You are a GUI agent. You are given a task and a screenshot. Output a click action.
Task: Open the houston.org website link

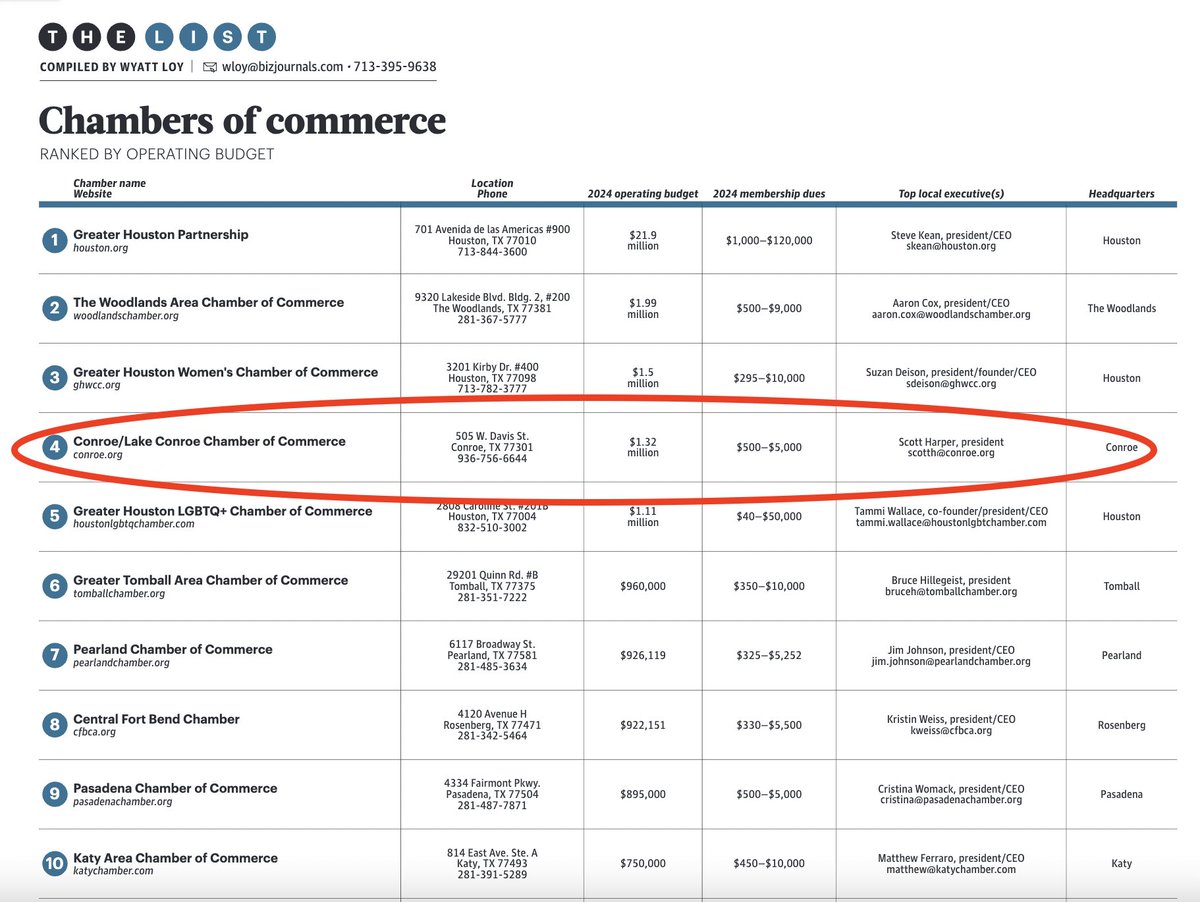pyautogui.click(x=101, y=247)
